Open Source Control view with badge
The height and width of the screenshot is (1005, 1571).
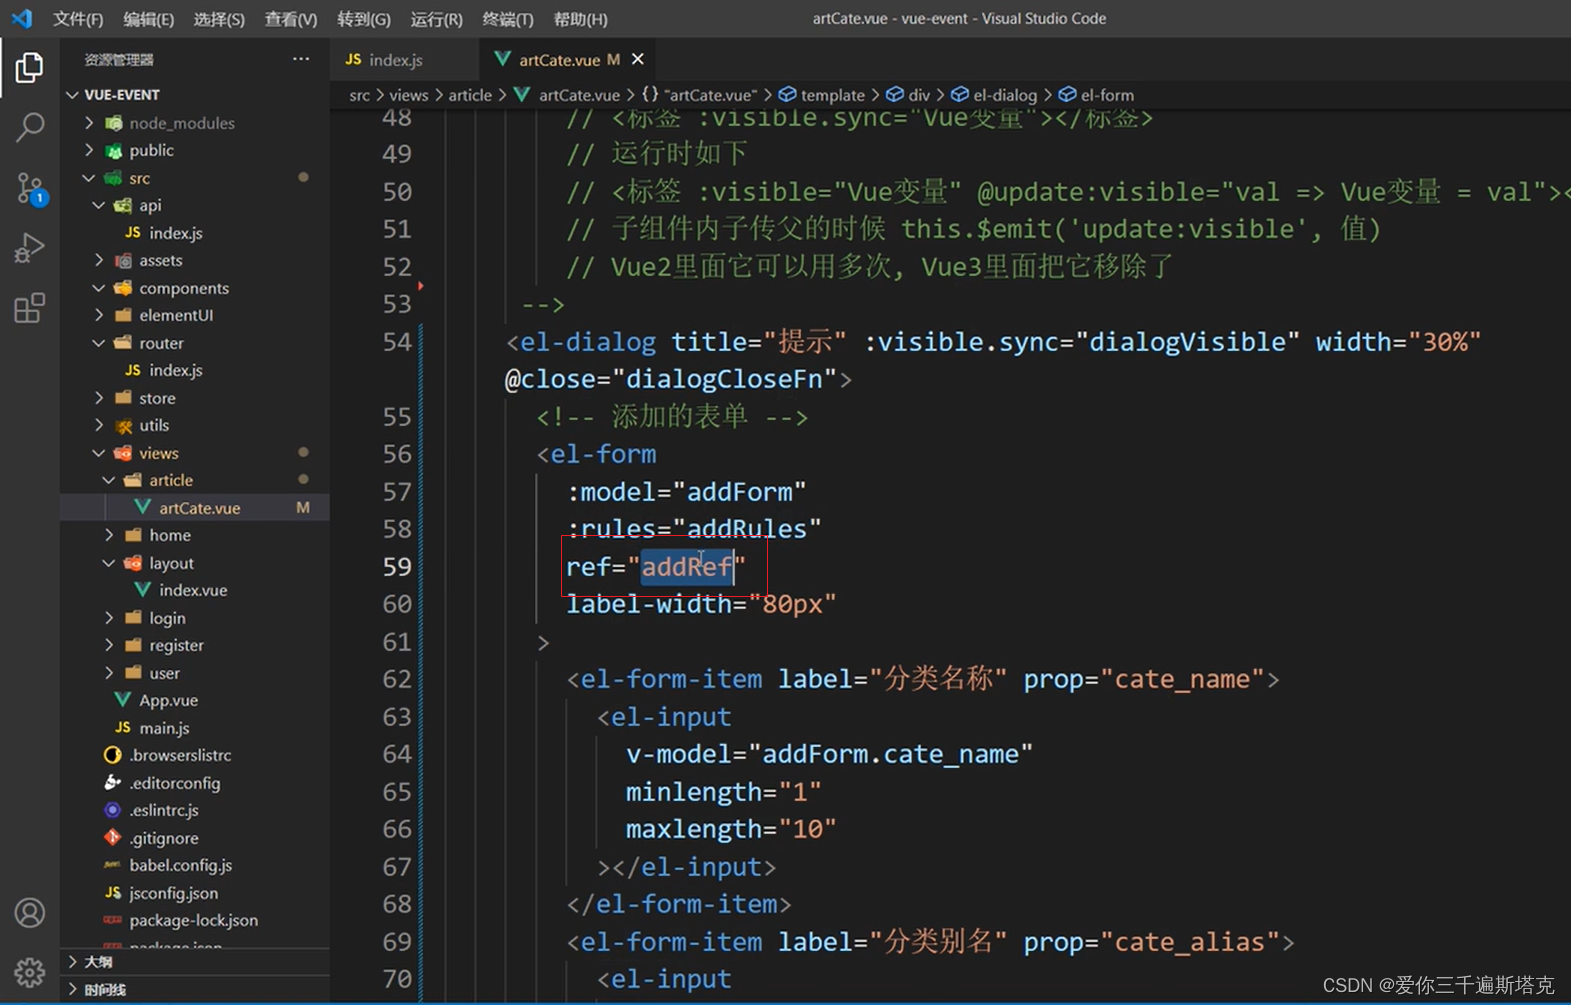pyautogui.click(x=29, y=187)
